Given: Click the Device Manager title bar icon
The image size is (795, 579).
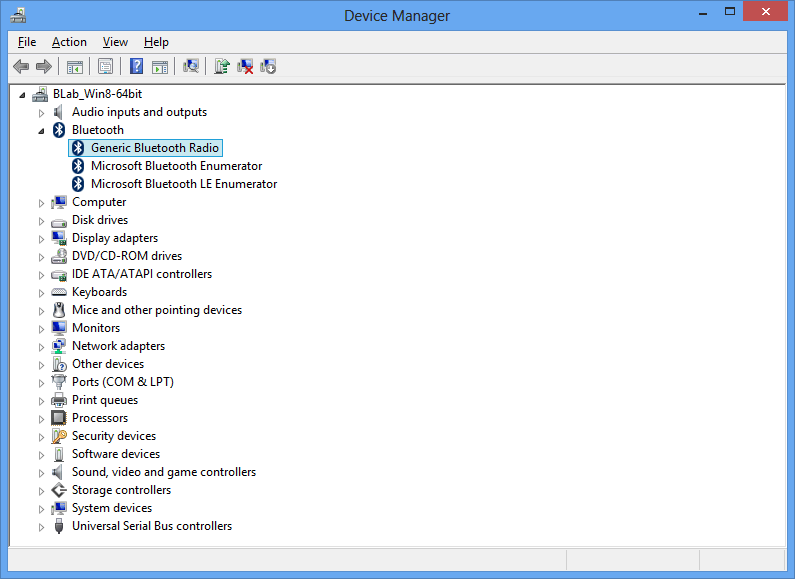Looking at the screenshot, I should 18,16.
